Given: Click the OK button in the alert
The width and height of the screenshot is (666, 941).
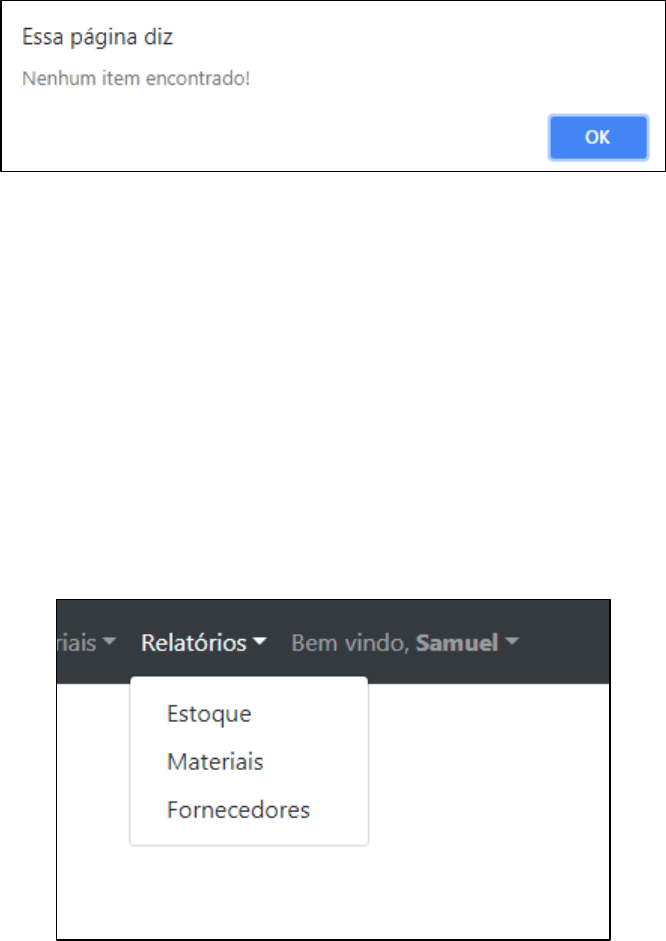Looking at the screenshot, I should (597, 138).
